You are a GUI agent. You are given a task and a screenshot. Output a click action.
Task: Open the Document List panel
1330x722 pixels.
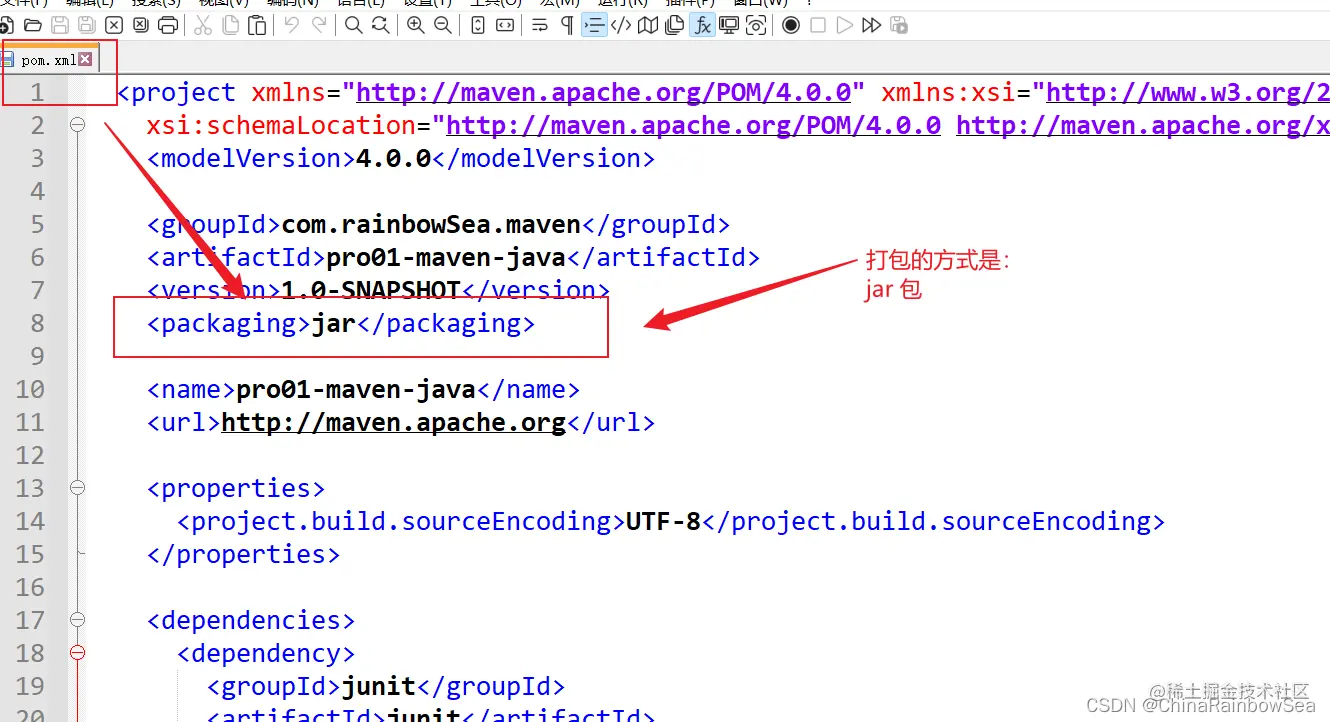coord(675,25)
